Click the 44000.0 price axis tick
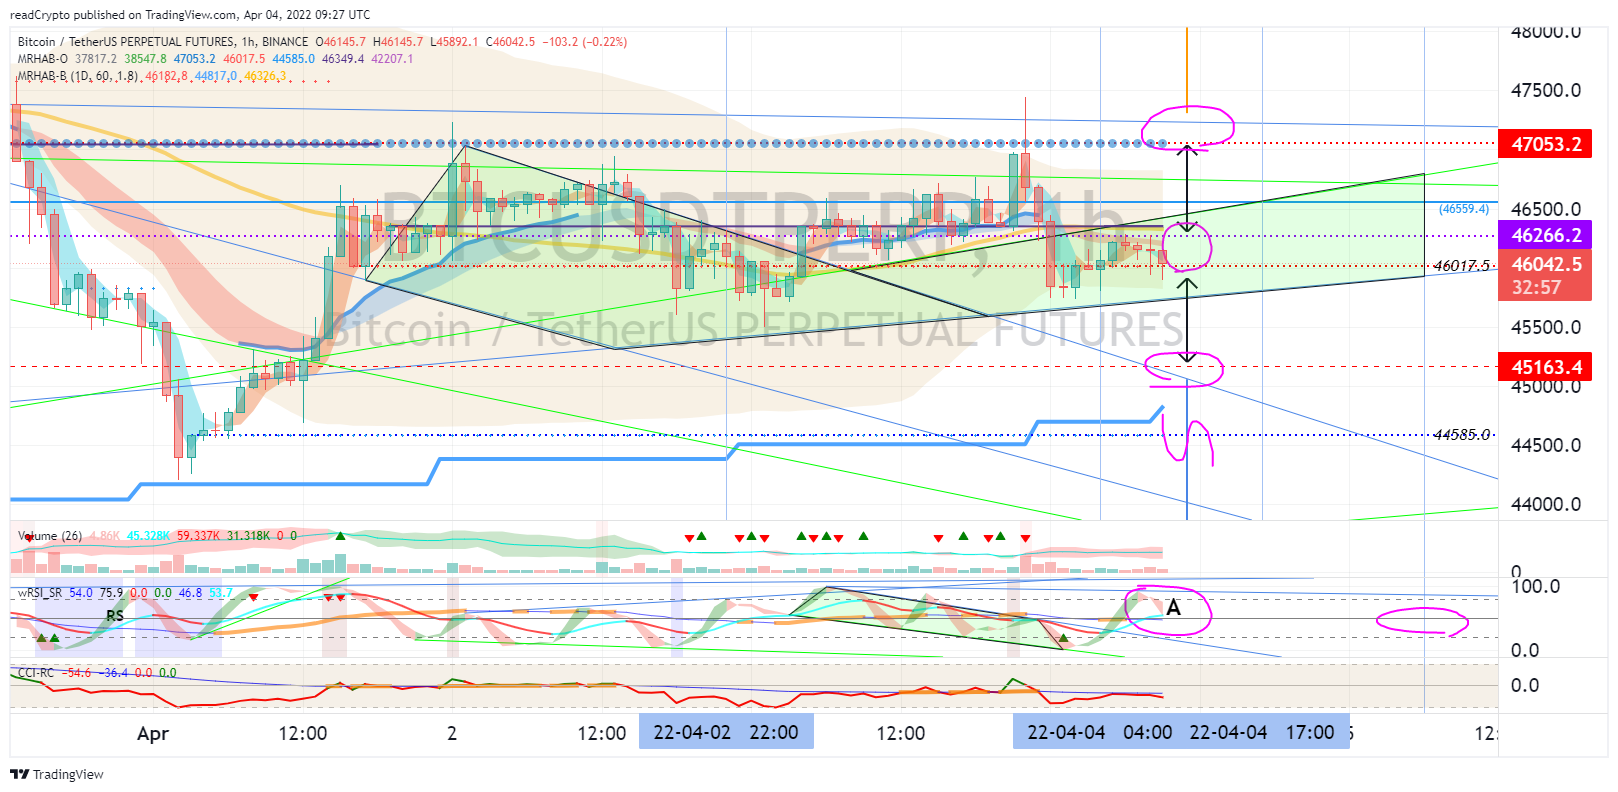 tap(1546, 504)
